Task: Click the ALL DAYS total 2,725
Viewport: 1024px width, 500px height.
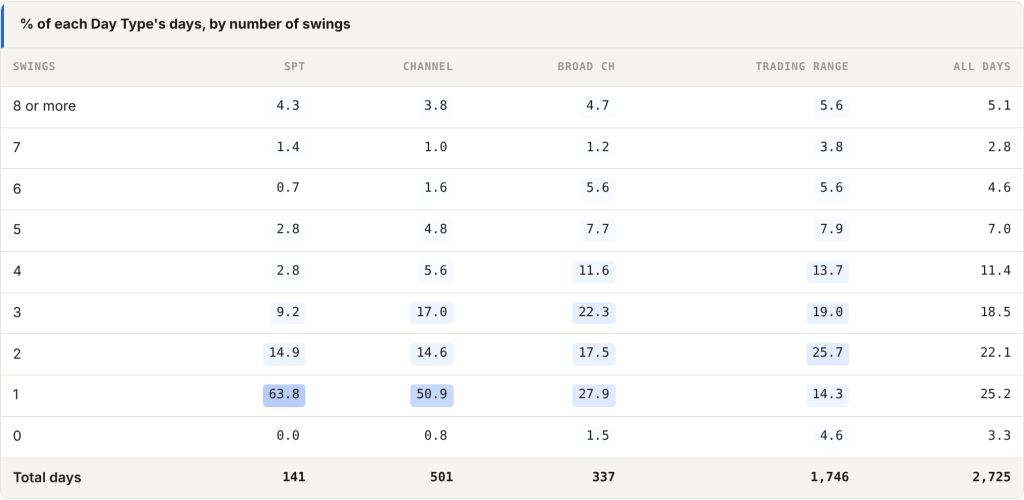Action: pos(991,477)
